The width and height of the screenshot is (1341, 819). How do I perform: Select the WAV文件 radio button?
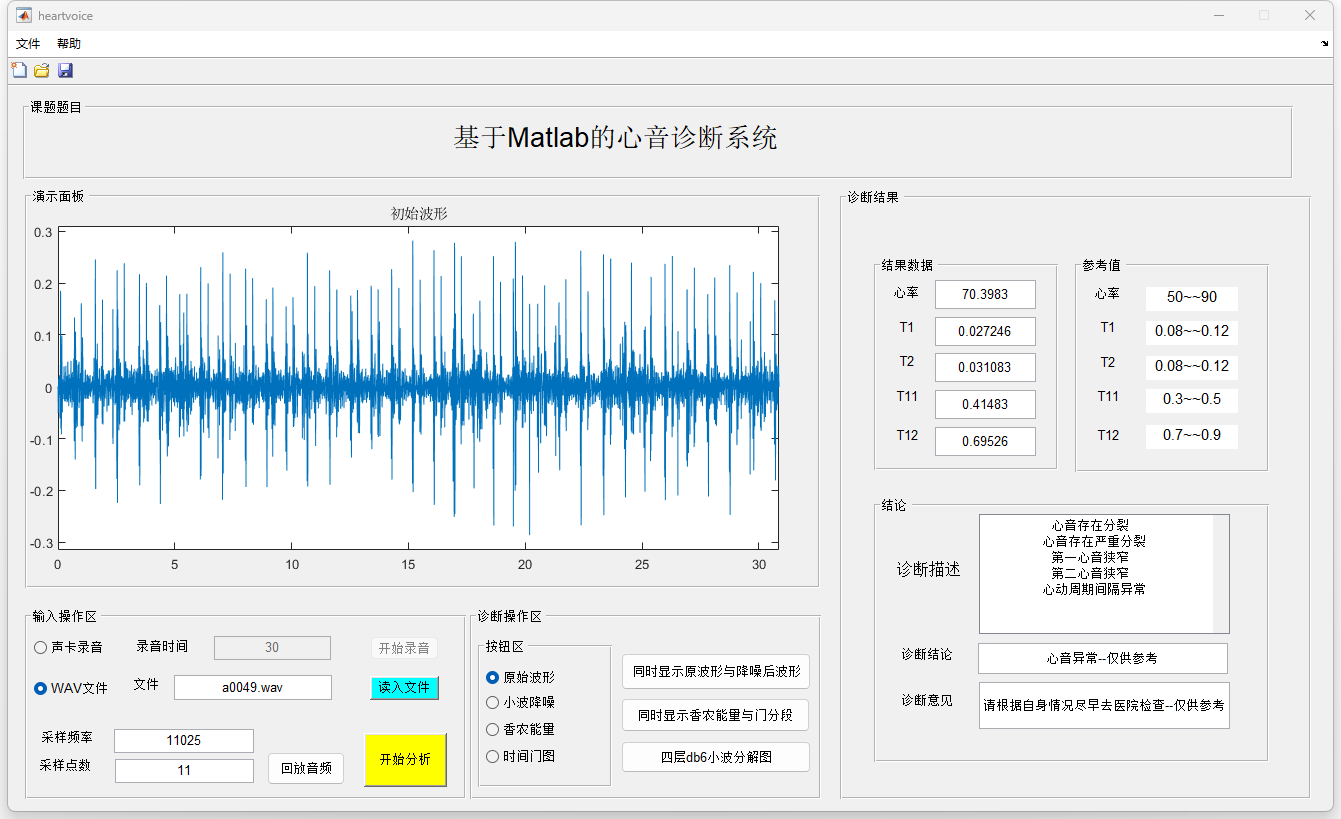41,688
